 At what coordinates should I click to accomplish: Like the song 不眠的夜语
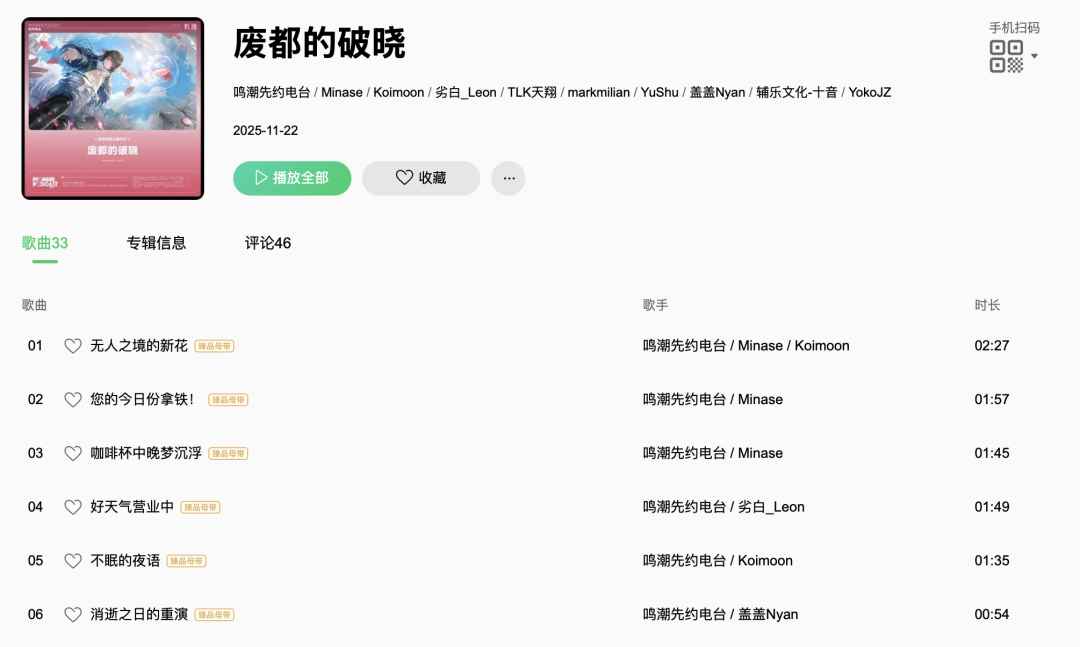click(x=73, y=561)
